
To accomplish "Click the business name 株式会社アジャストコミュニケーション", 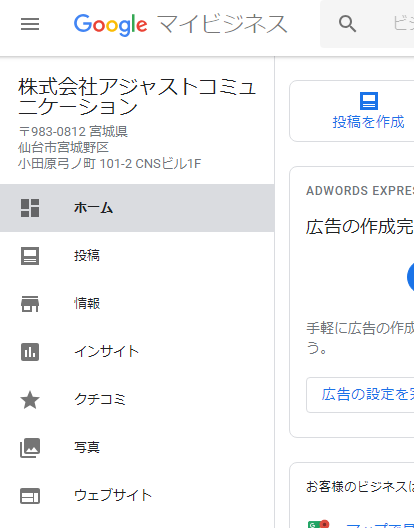I will (137, 97).
